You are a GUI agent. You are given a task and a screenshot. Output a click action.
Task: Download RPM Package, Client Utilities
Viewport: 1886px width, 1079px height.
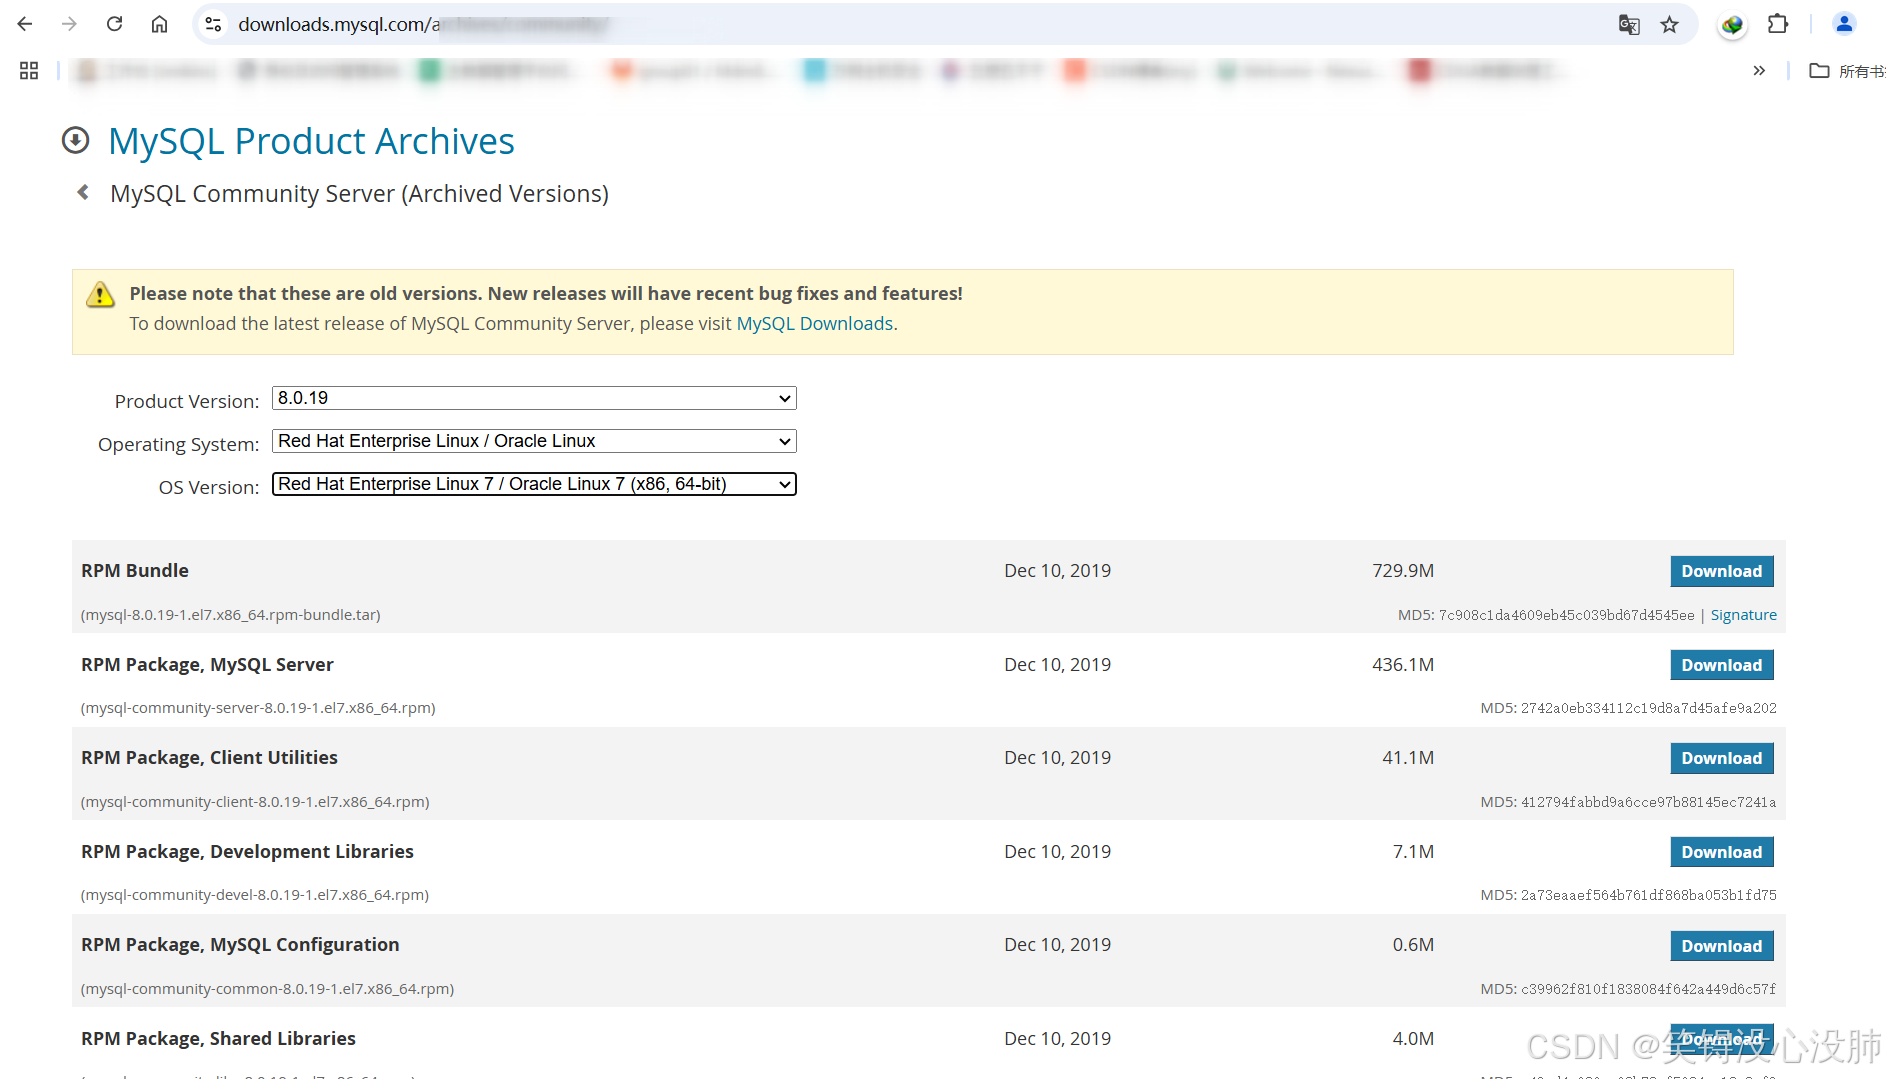[x=1721, y=758]
